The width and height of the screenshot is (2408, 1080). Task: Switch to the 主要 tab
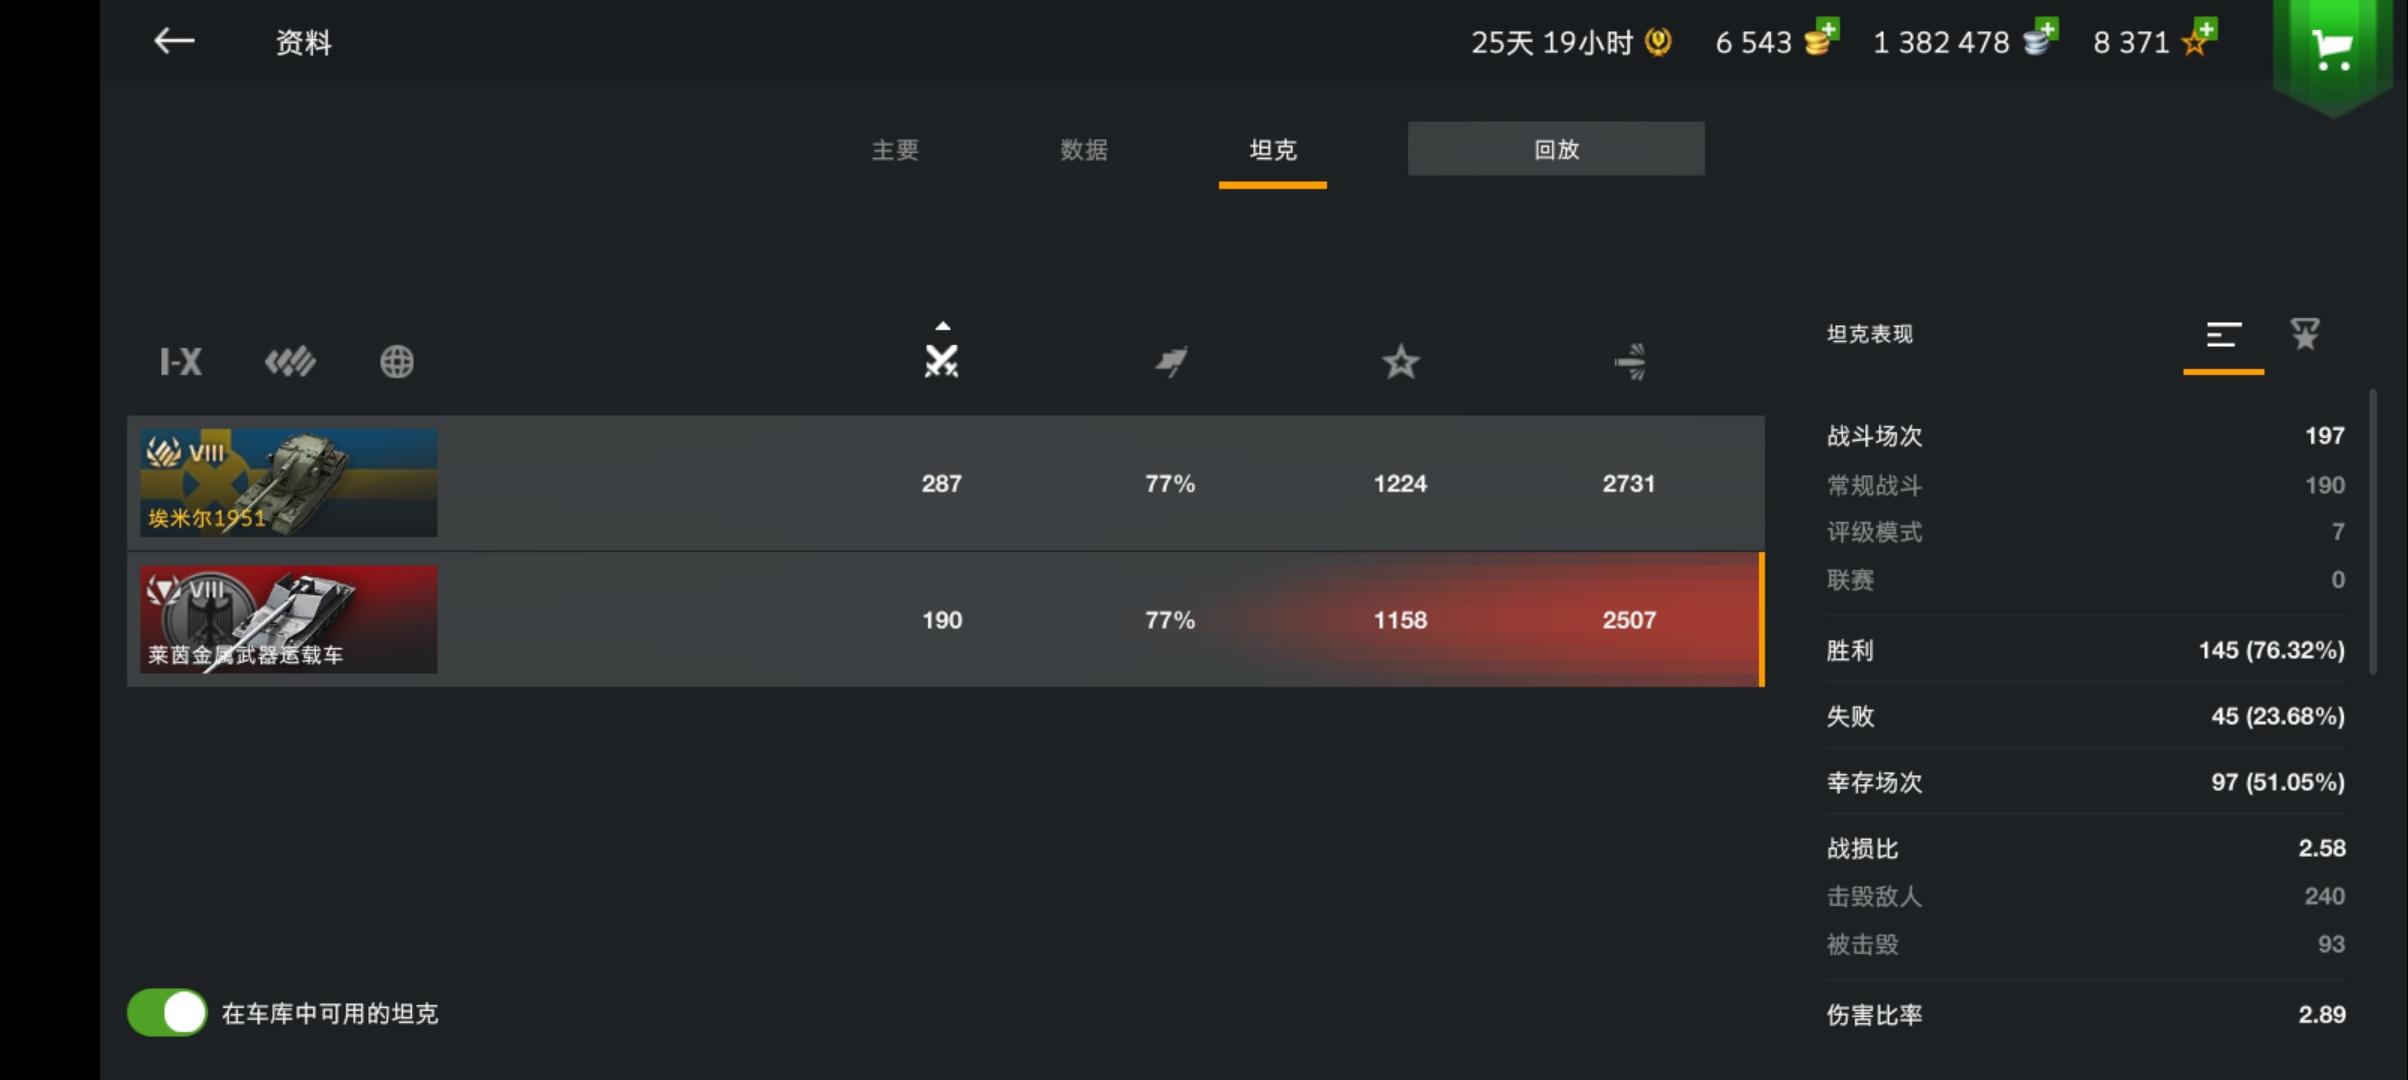pos(895,150)
